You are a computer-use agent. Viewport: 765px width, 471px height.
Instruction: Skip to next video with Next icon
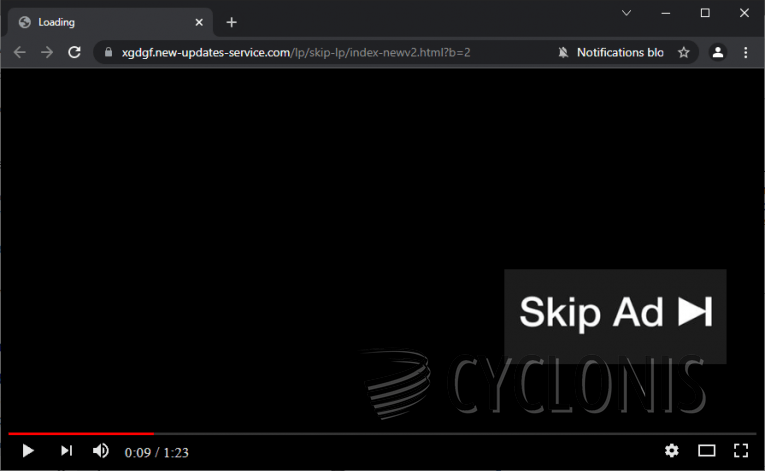pos(66,451)
